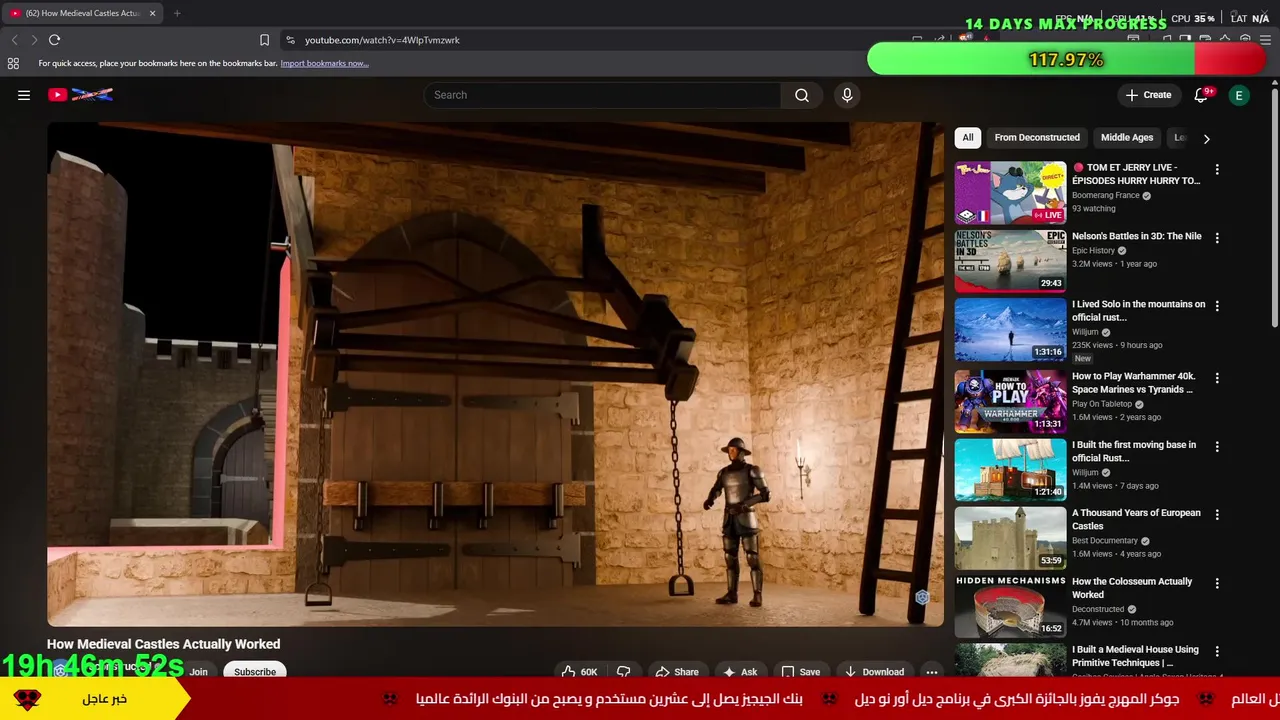Go back with browser back arrow

coord(14,40)
